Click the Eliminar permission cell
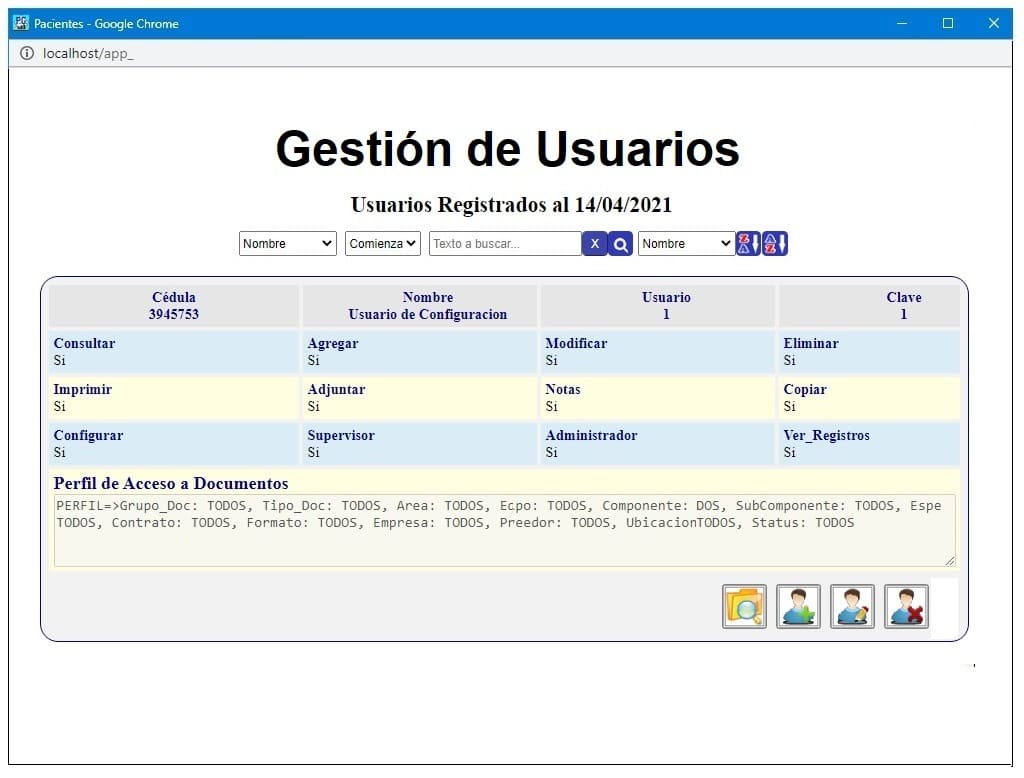Image resolution: width=1024 pixels, height=778 pixels. coord(870,351)
